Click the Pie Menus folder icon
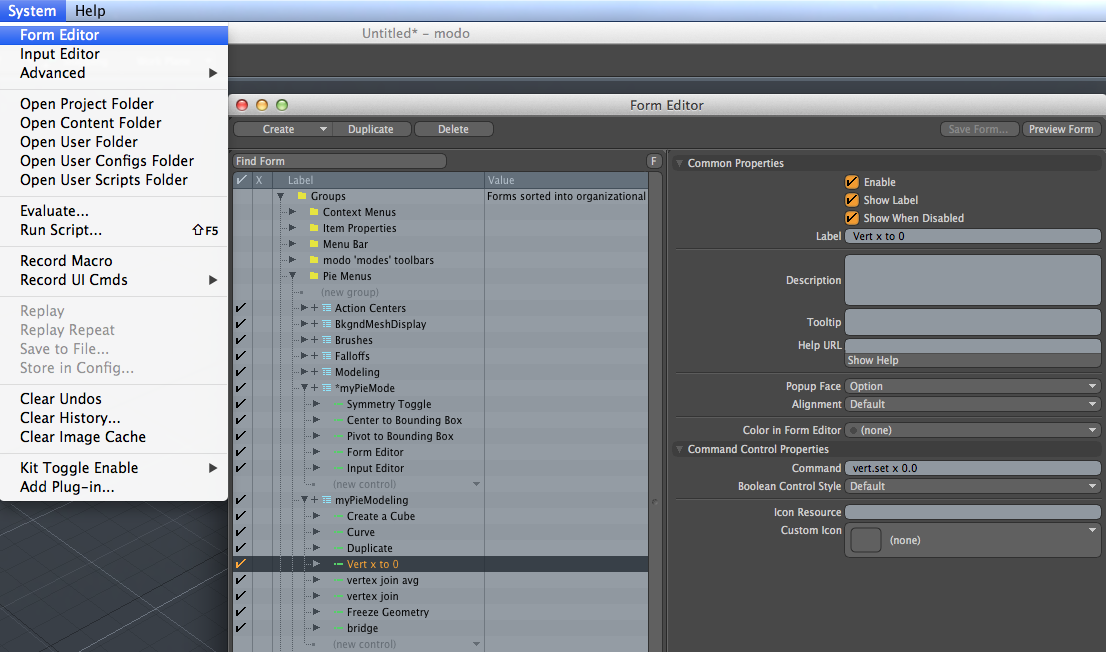1106x652 pixels. pos(314,277)
